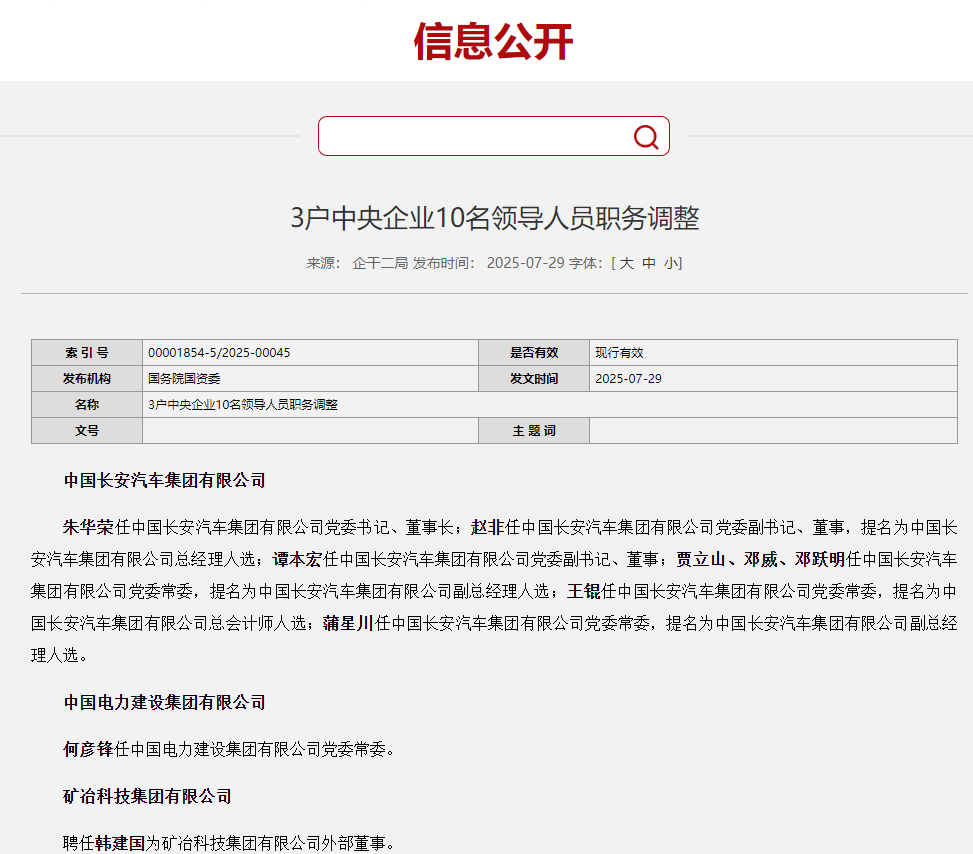This screenshot has width=973, height=854.
Task: Click the 索引号 table label
Action: [x=87, y=353]
